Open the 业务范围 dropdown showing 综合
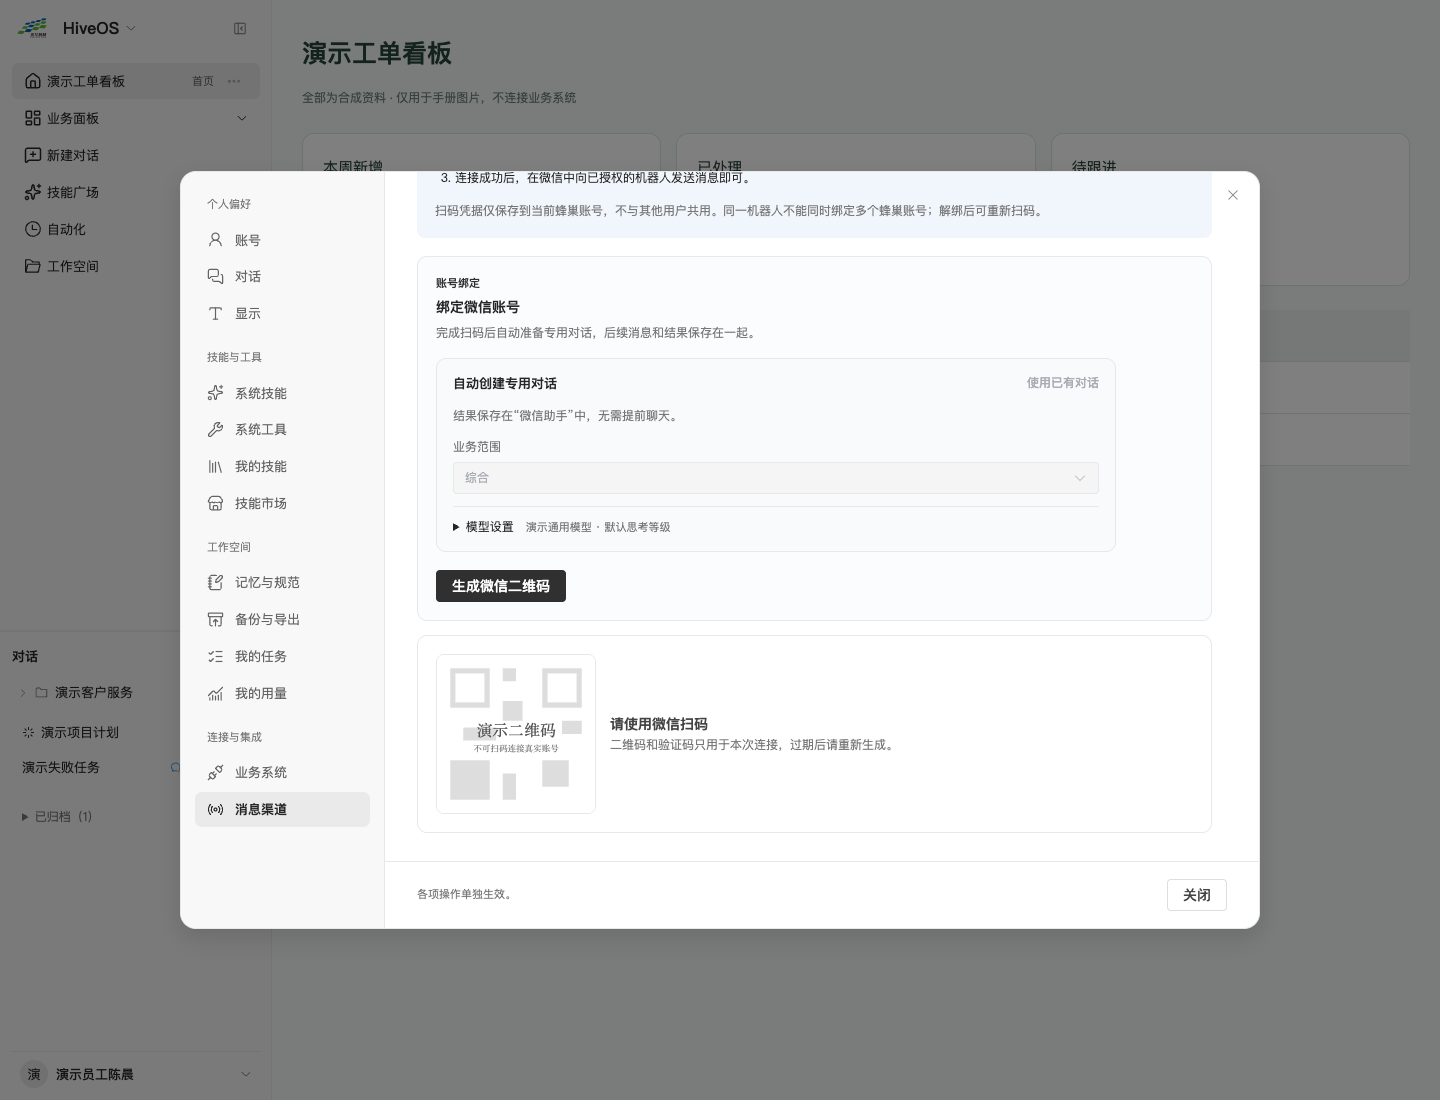This screenshot has width=1440, height=1100. [776, 478]
